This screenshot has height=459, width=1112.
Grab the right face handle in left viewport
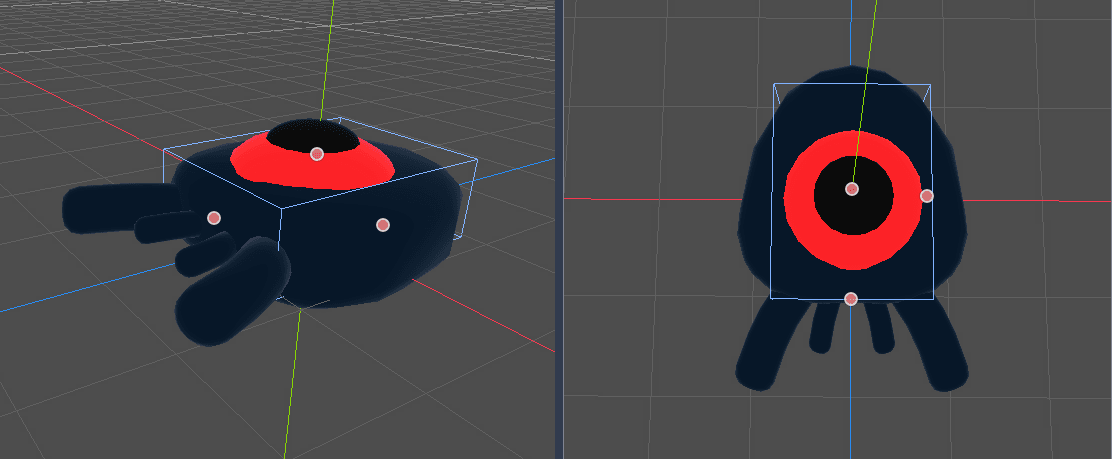click(382, 225)
